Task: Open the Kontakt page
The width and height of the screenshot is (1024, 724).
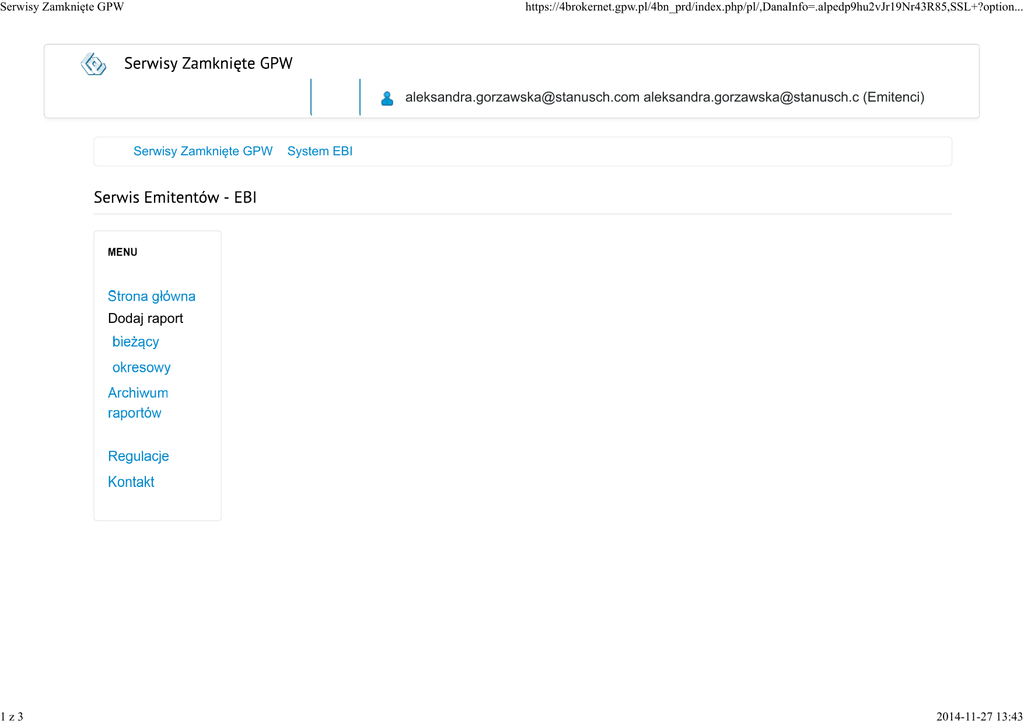Action: click(x=131, y=482)
